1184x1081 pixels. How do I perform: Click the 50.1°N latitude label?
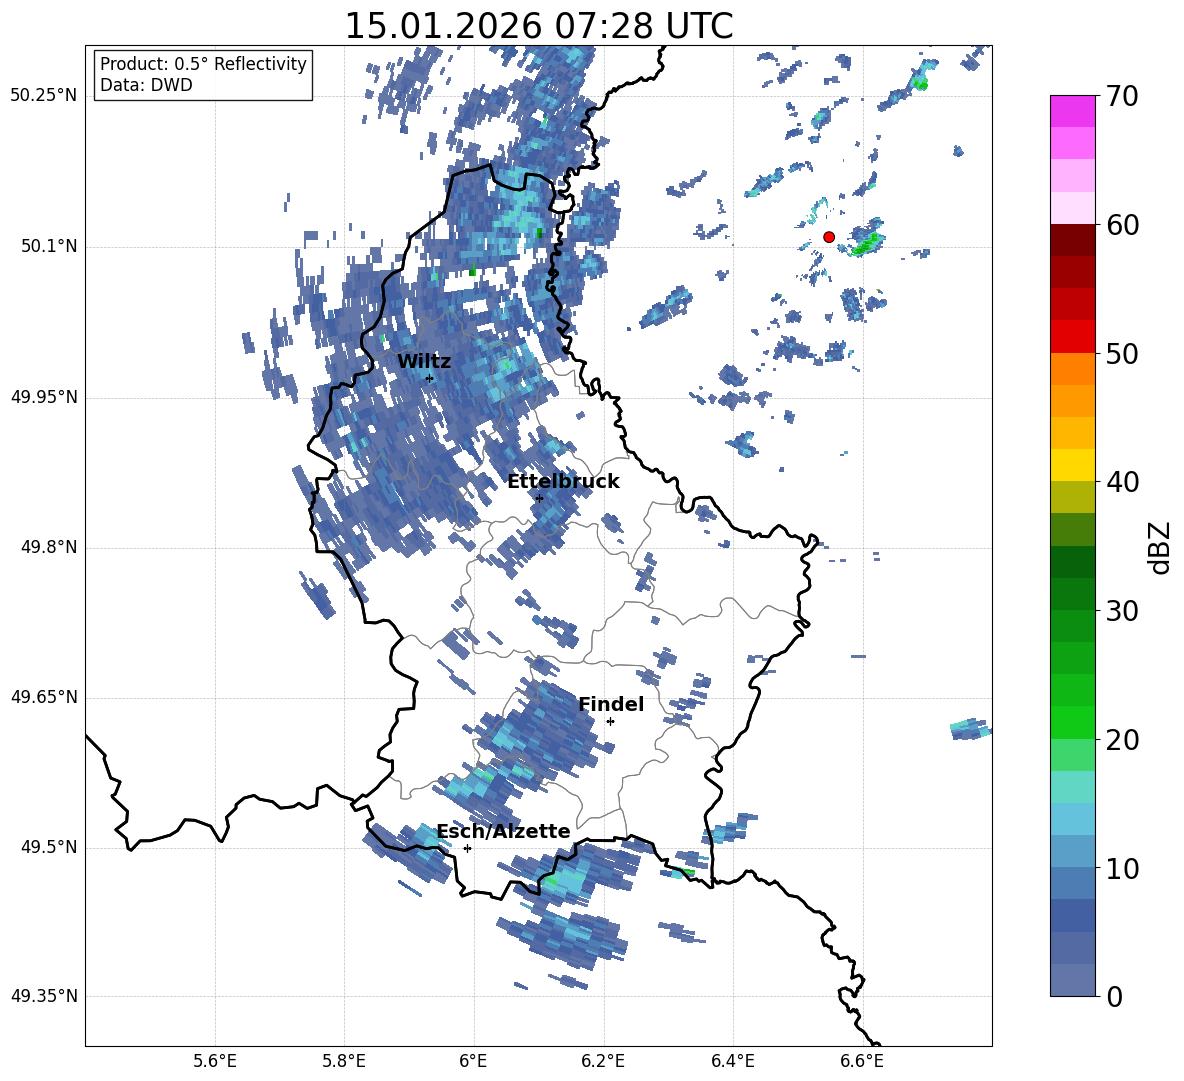click(x=49, y=247)
